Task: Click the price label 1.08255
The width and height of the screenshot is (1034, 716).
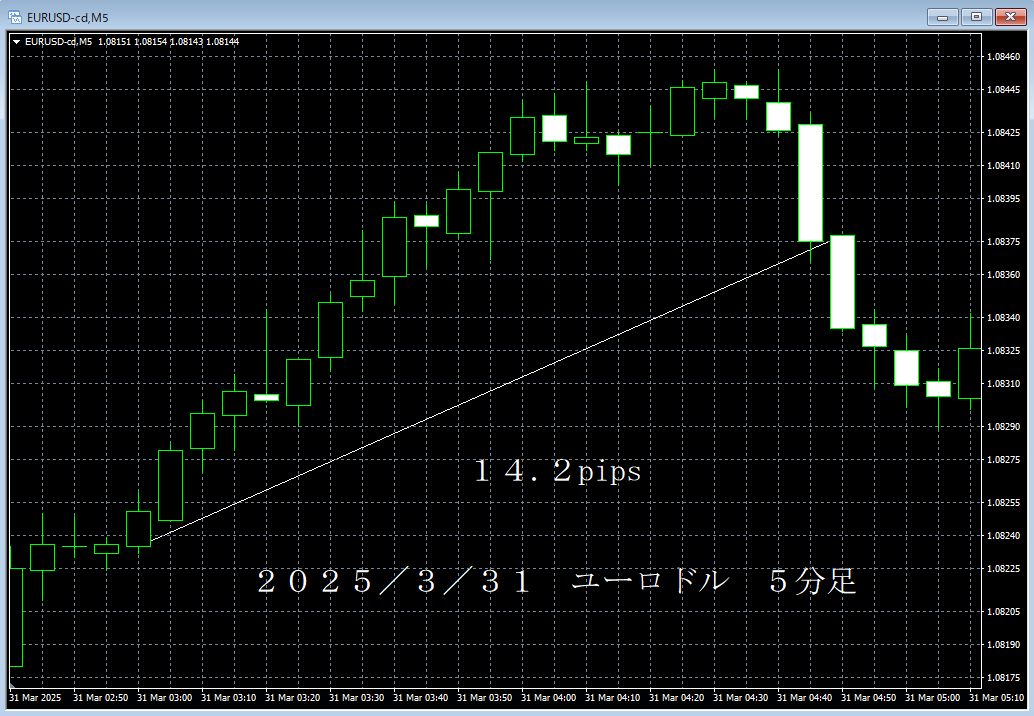Action: (x=1003, y=502)
